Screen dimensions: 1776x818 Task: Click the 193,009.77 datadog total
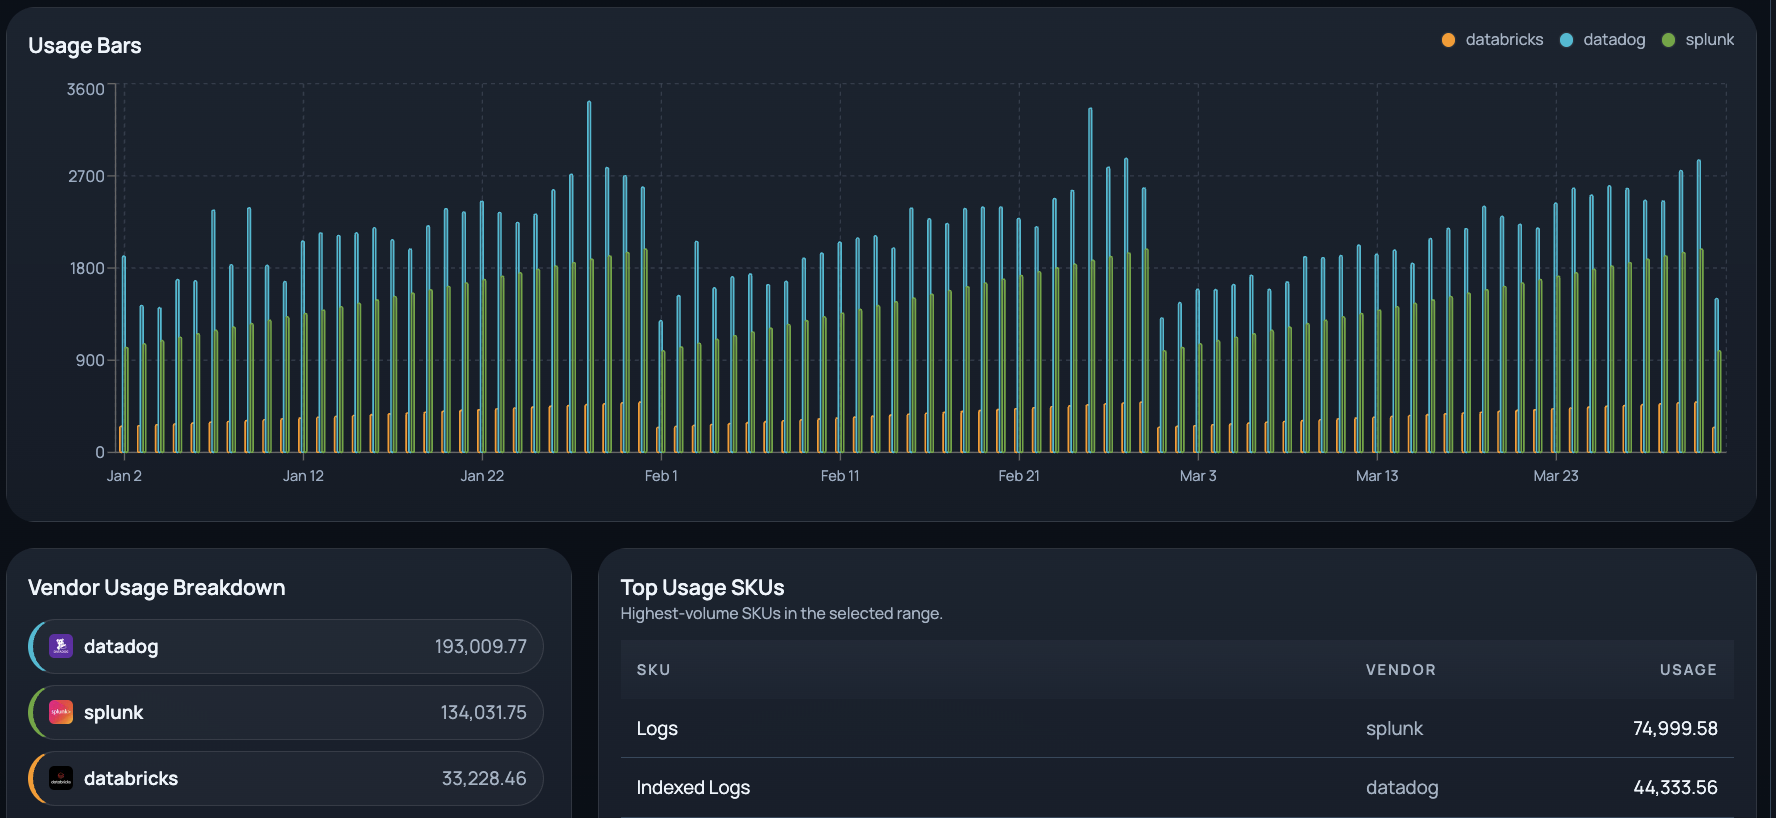pos(480,646)
